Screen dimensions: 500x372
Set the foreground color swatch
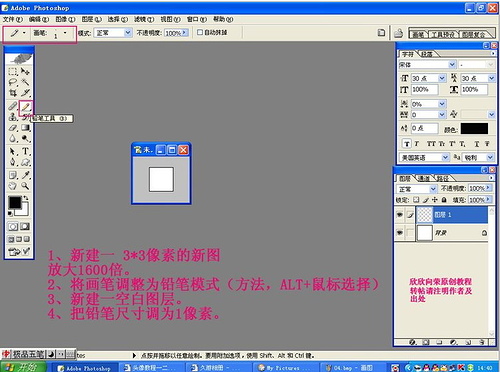click(15, 202)
